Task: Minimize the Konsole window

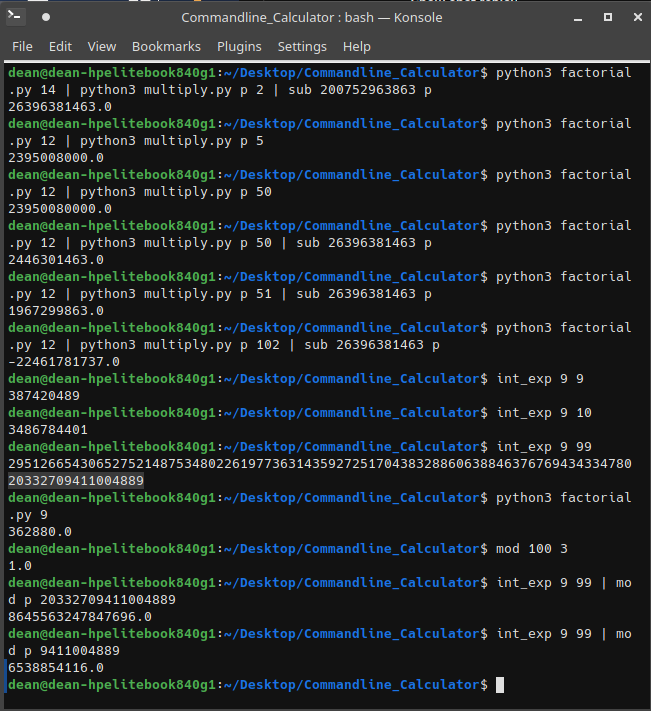Action: click(578, 18)
